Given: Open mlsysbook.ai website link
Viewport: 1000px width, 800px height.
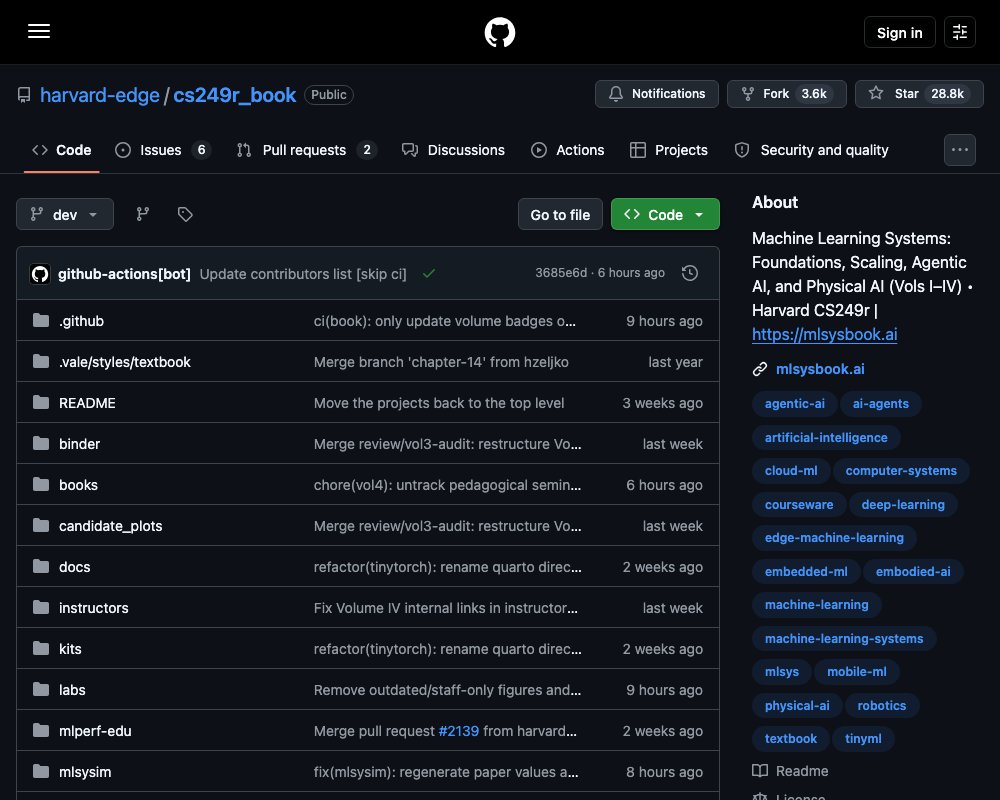Looking at the screenshot, I should (x=820, y=369).
